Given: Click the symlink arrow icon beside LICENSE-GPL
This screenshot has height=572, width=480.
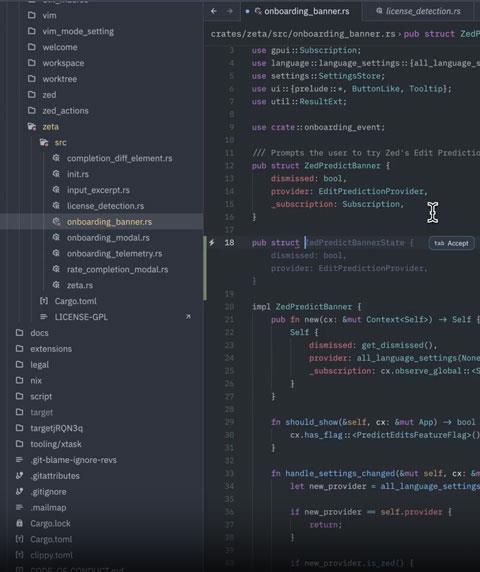Looking at the screenshot, I should (x=188, y=317).
